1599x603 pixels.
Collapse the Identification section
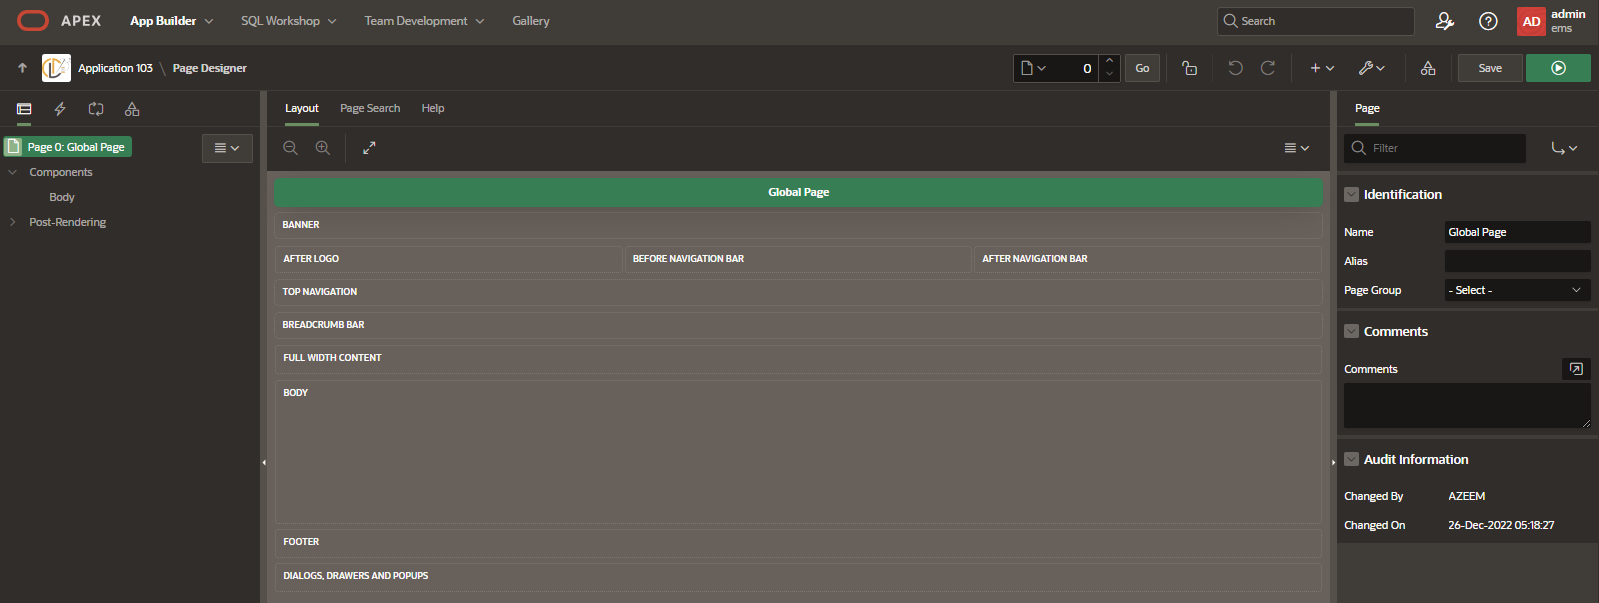1351,195
